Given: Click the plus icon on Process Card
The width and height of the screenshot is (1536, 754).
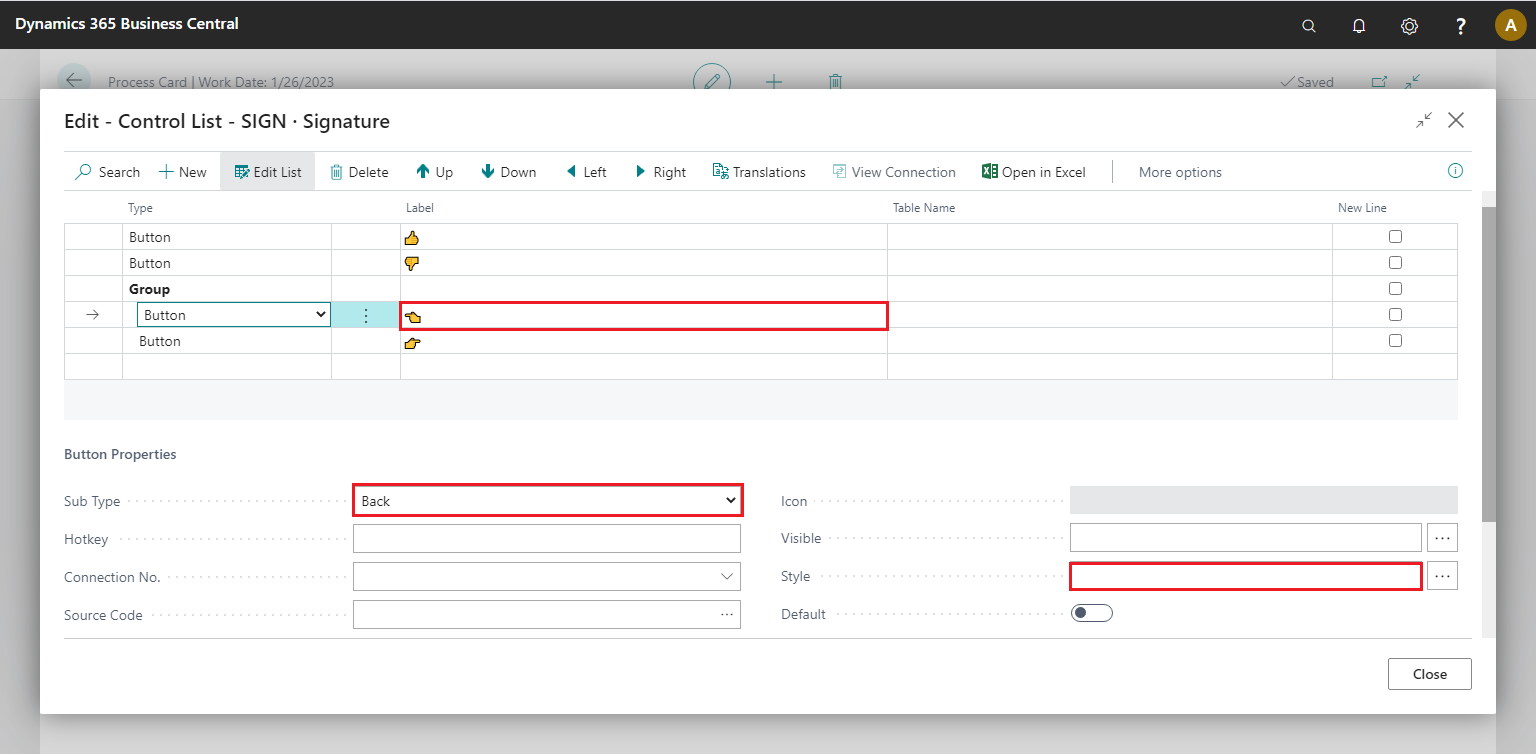Looking at the screenshot, I should (x=774, y=82).
